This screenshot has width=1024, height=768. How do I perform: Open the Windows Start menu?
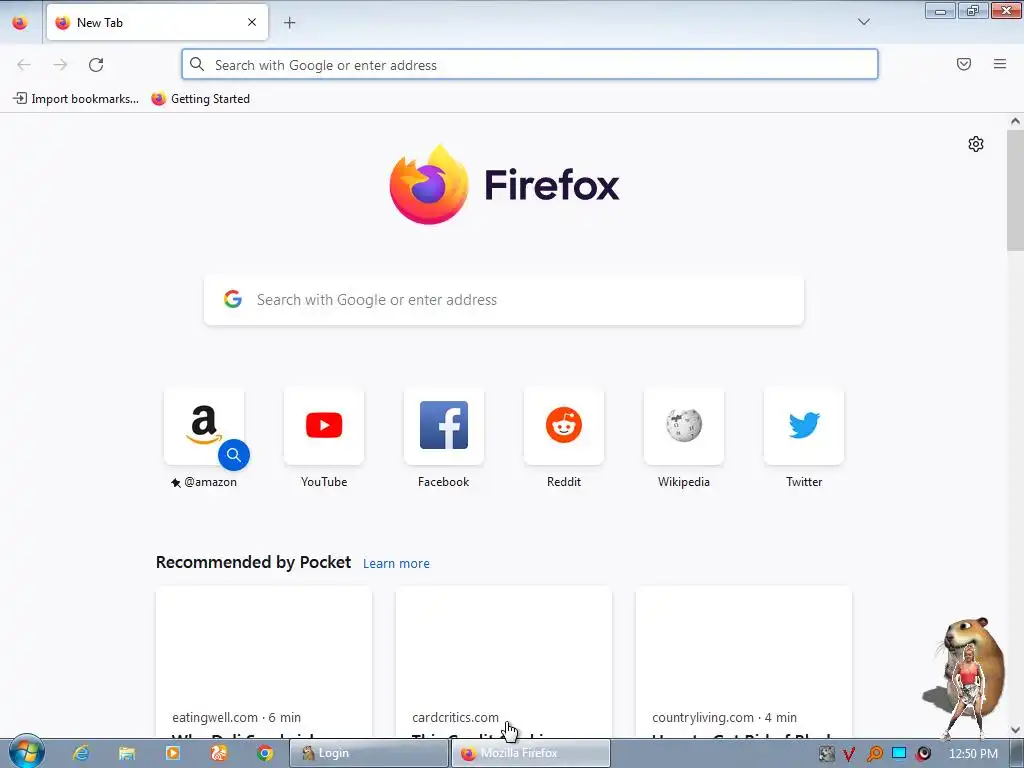[x=26, y=752]
